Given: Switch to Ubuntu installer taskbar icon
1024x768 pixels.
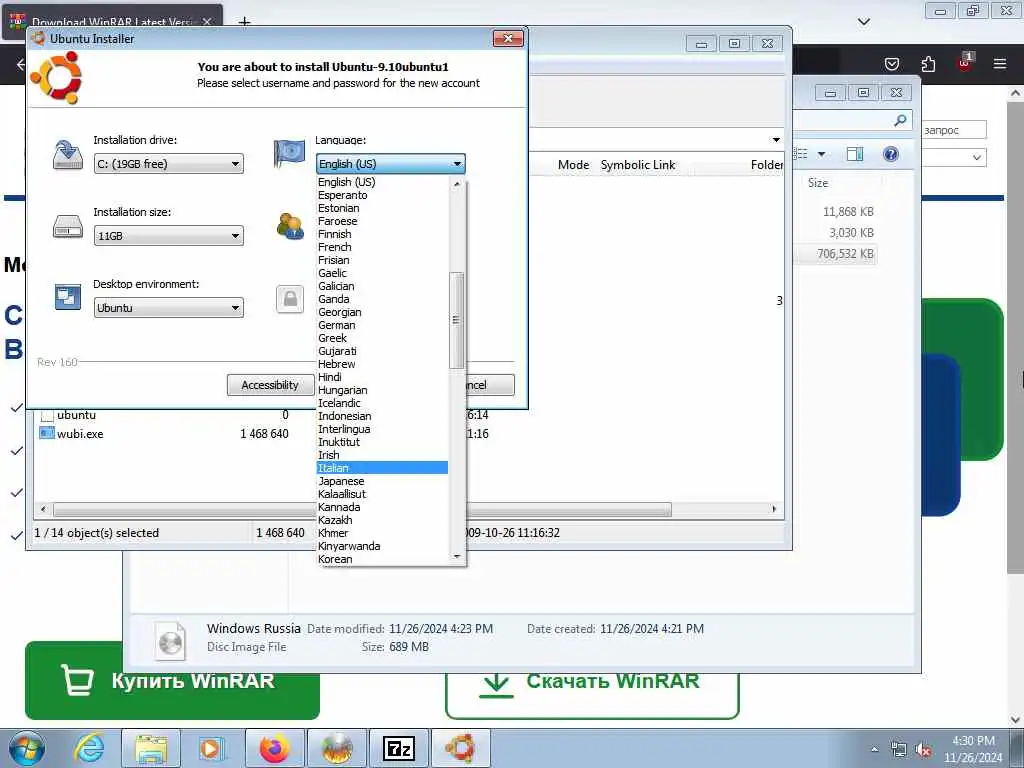Looking at the screenshot, I should click(x=460, y=748).
